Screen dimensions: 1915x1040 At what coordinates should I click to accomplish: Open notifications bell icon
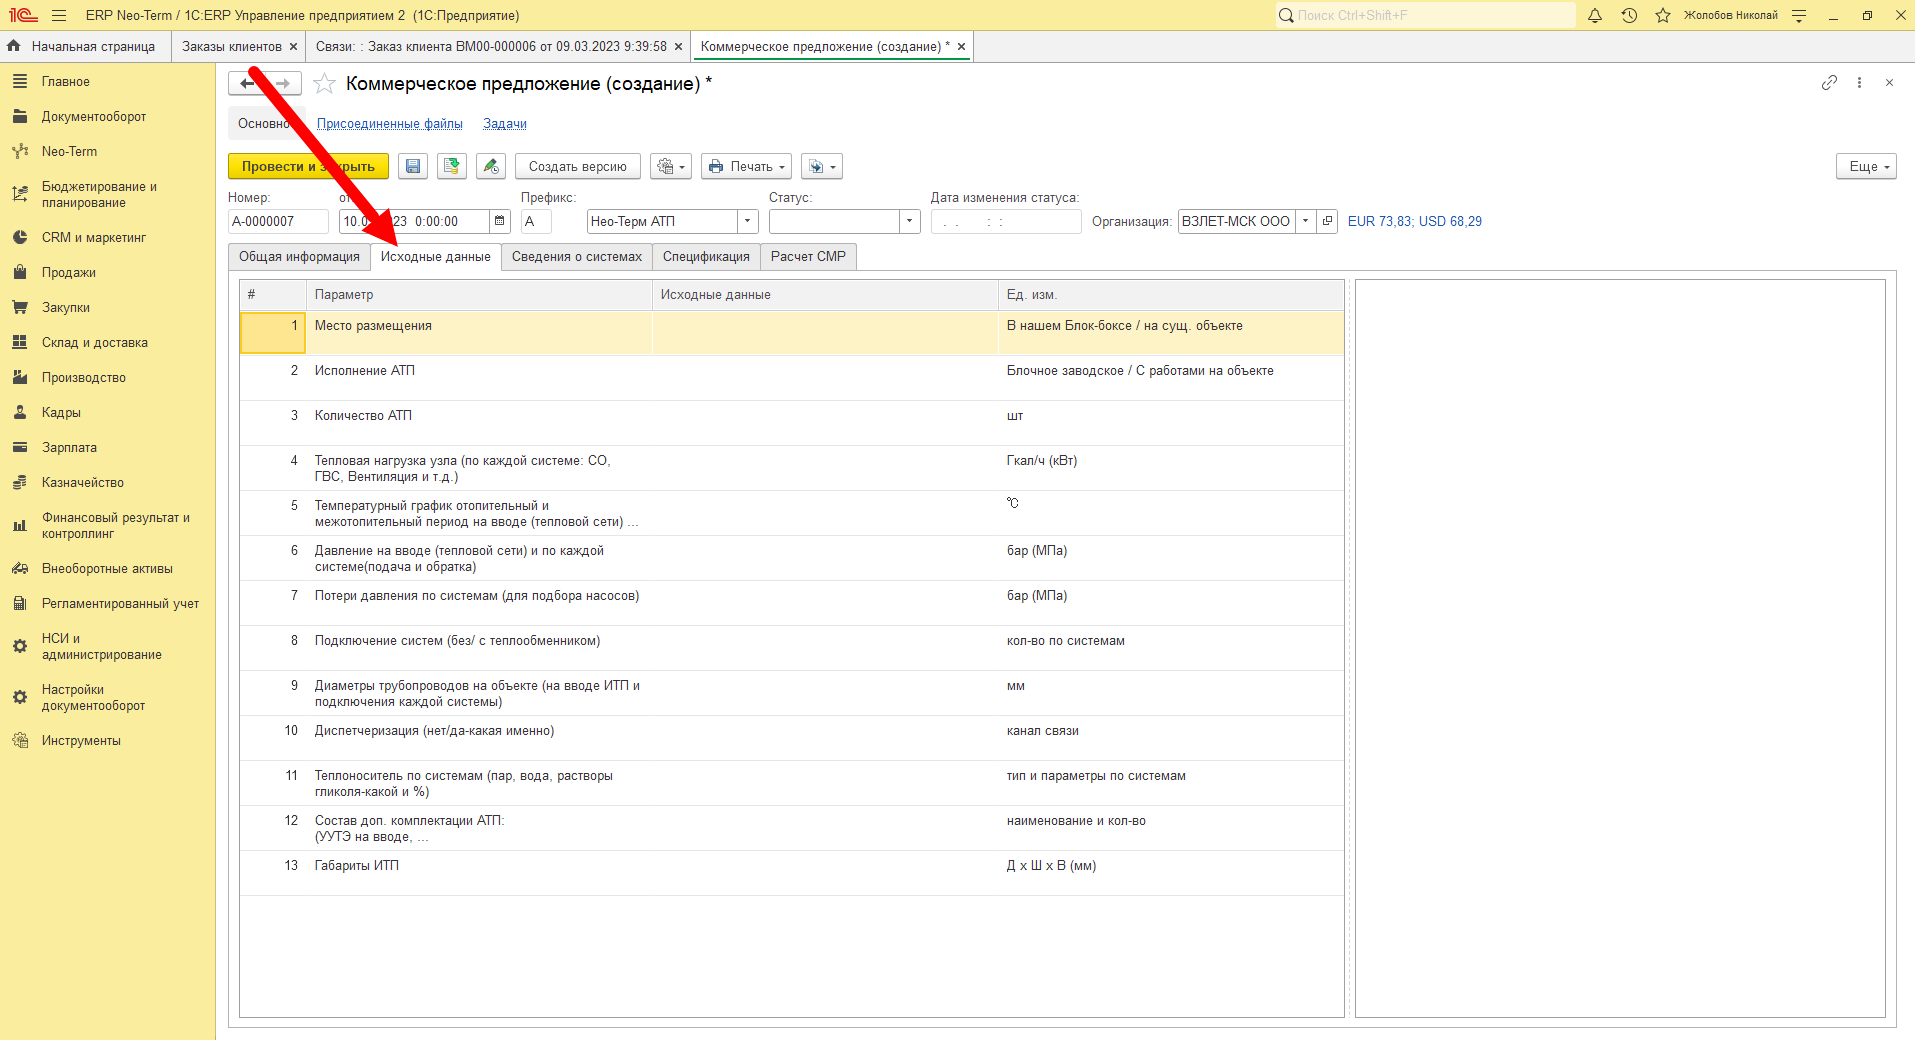pyautogui.click(x=1595, y=15)
